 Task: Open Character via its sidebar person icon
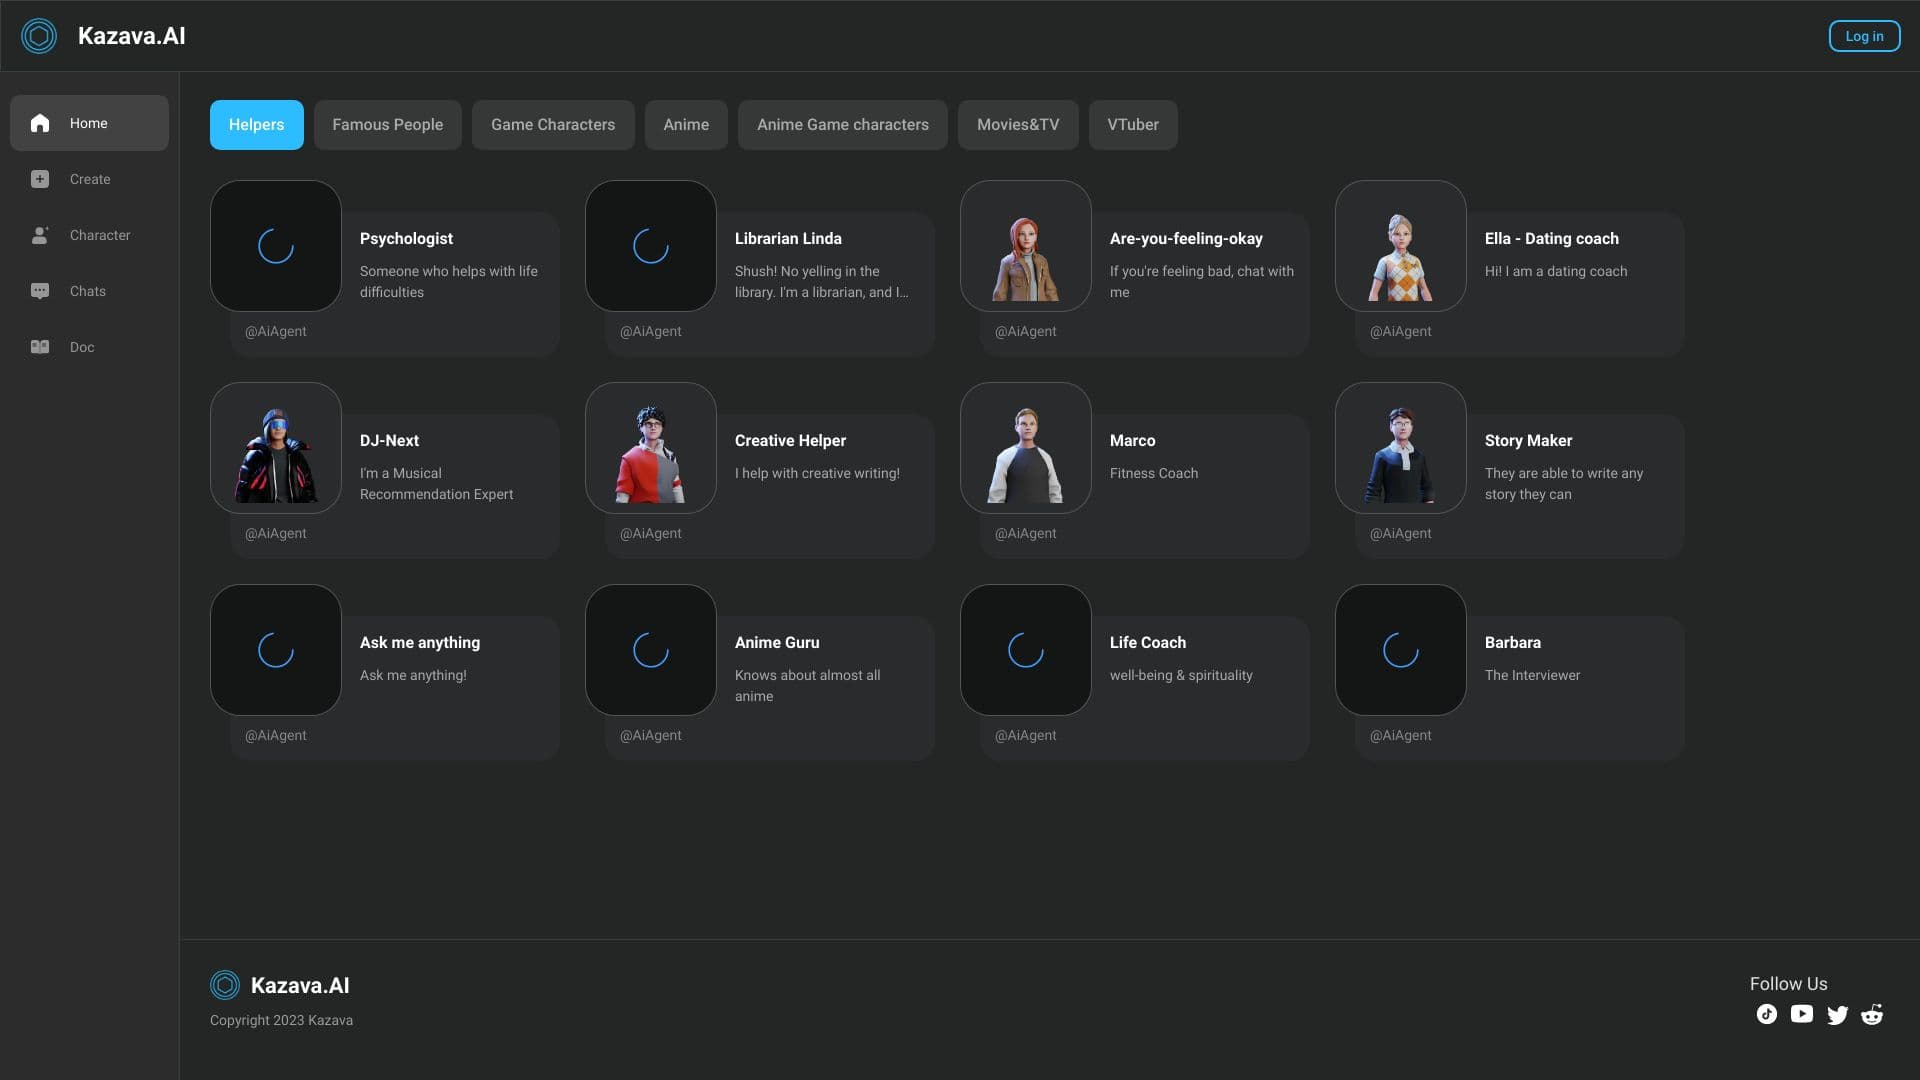pos(40,235)
